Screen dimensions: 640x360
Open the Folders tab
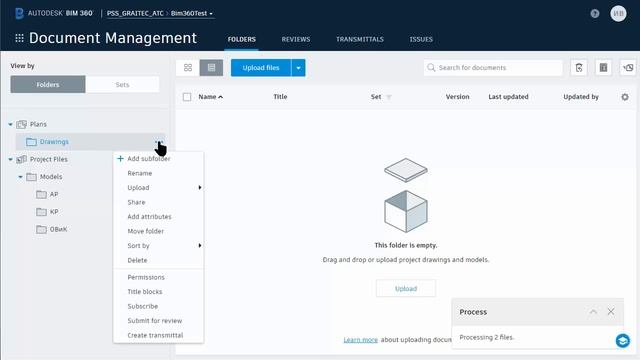242,39
